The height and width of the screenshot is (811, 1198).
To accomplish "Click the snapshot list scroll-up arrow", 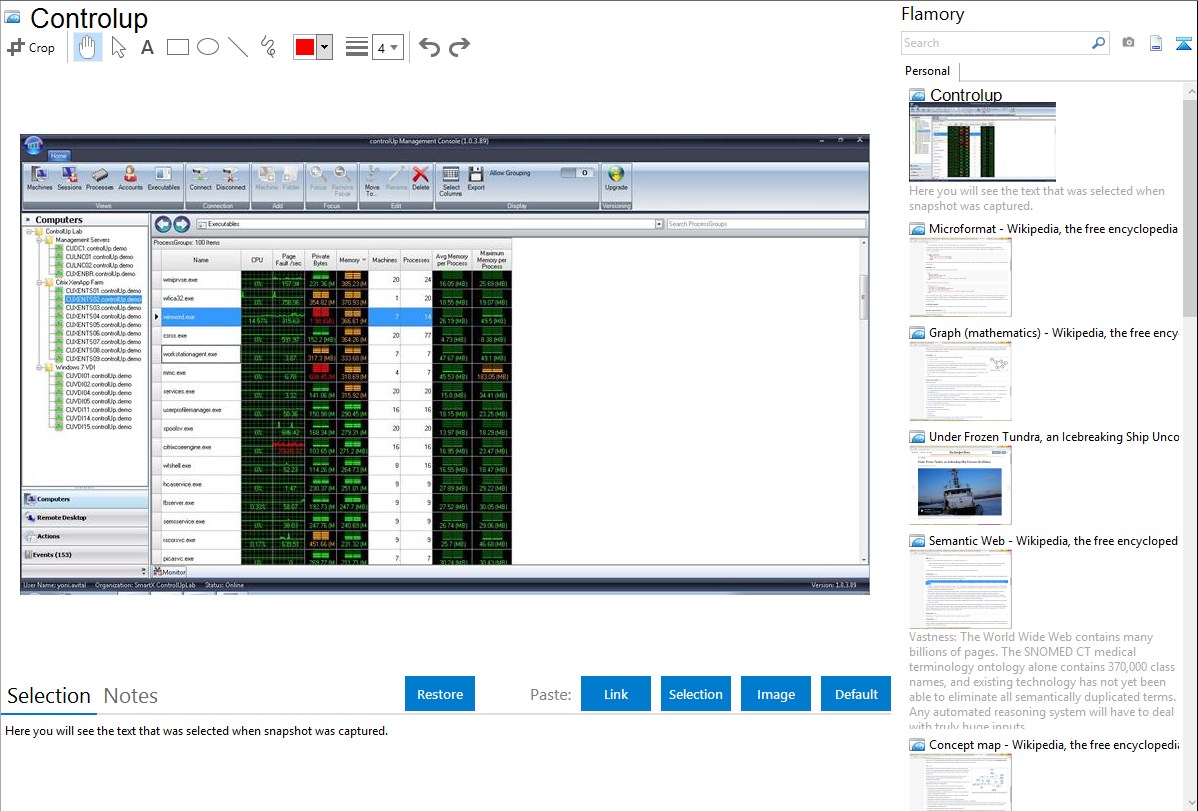I will 1190,92.
